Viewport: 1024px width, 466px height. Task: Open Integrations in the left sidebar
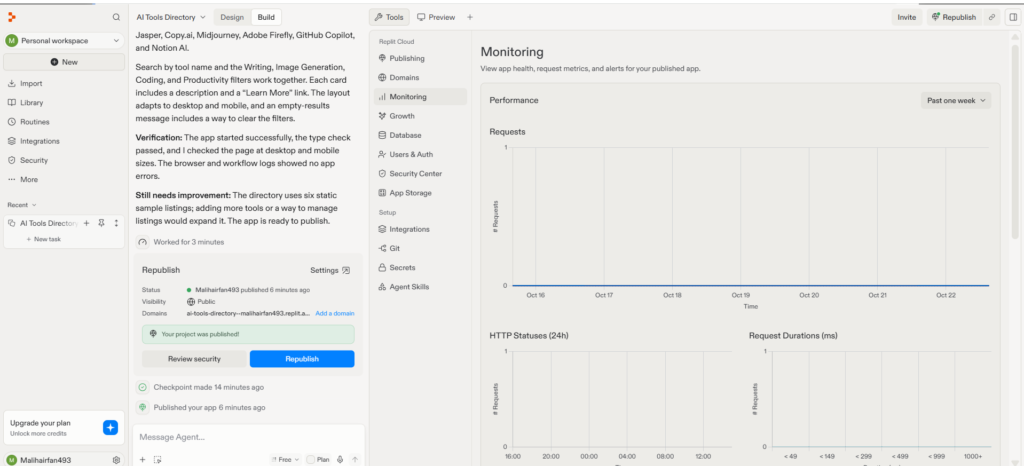tap(33, 141)
